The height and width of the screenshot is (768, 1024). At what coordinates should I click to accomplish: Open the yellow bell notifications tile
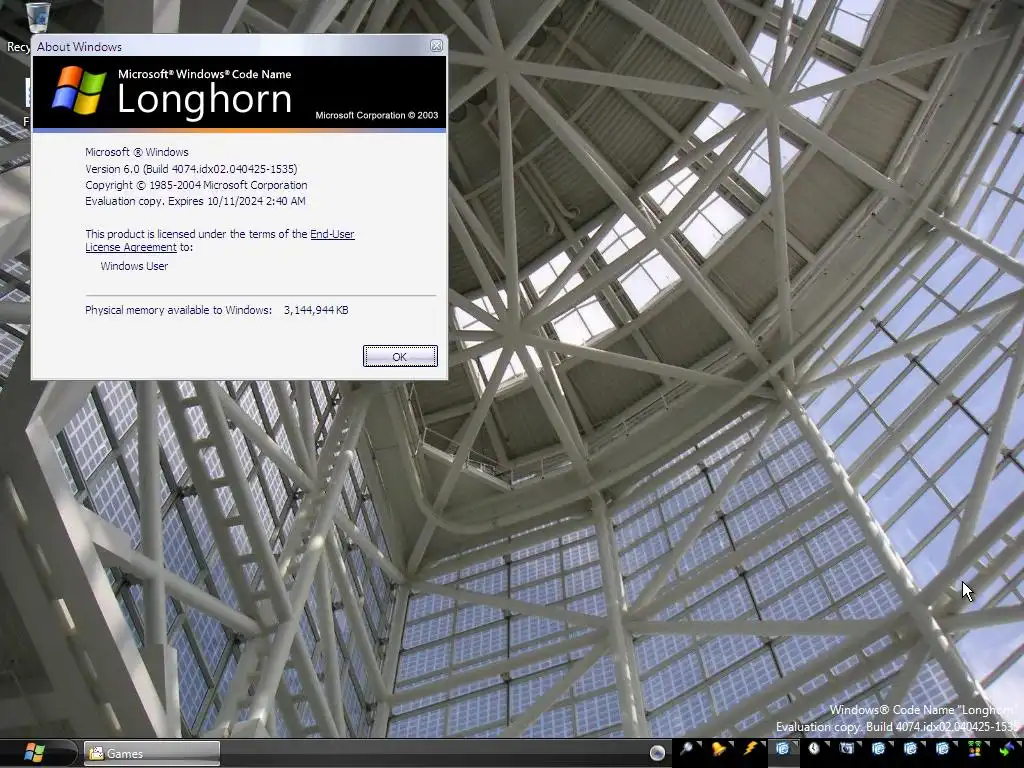click(718, 749)
